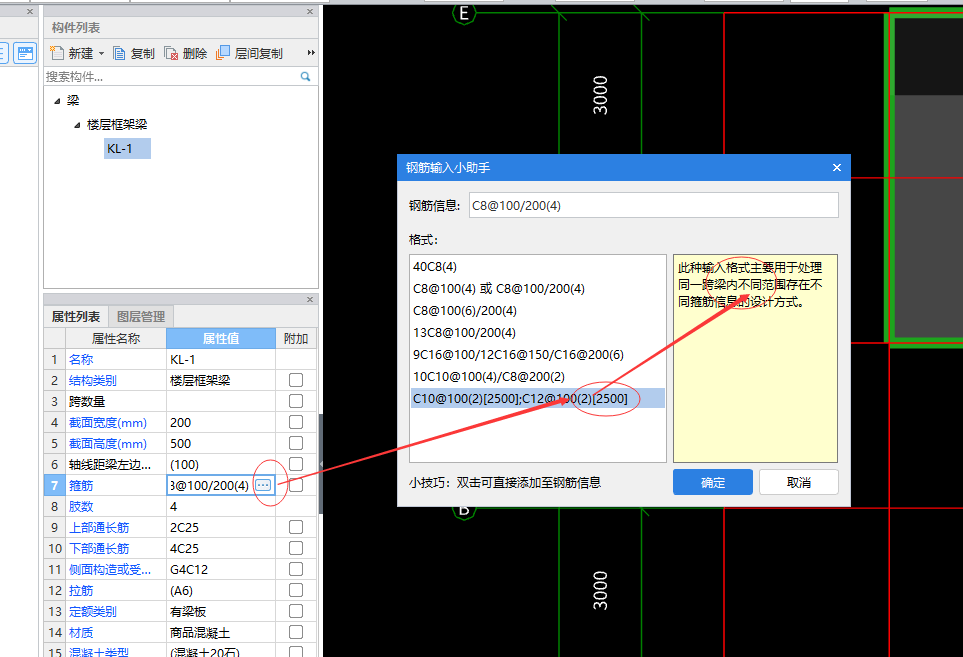Click the G4C12 value cell

pyautogui.click(x=221, y=569)
